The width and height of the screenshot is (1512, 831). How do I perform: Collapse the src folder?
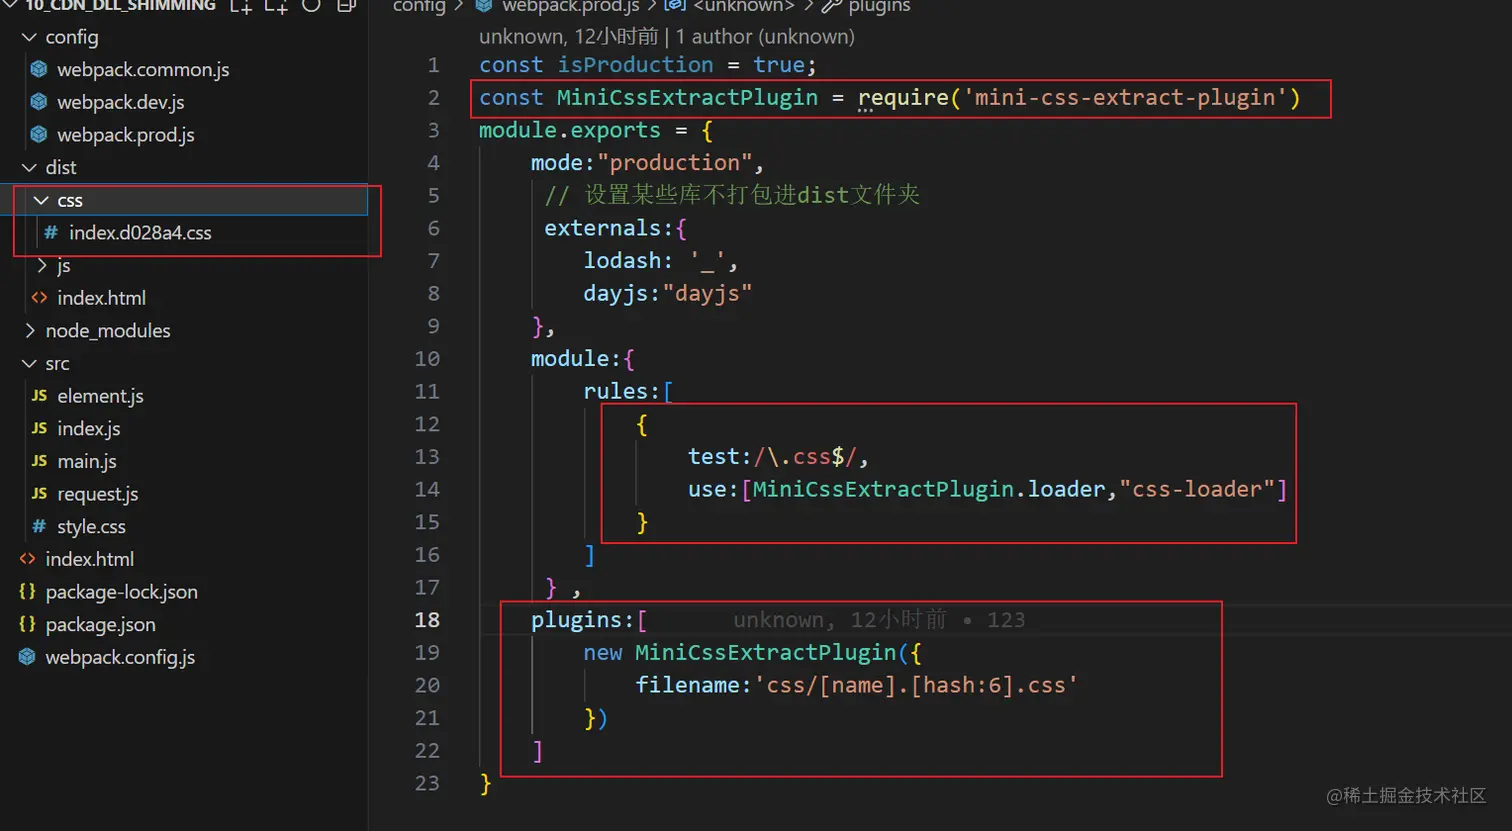29,363
